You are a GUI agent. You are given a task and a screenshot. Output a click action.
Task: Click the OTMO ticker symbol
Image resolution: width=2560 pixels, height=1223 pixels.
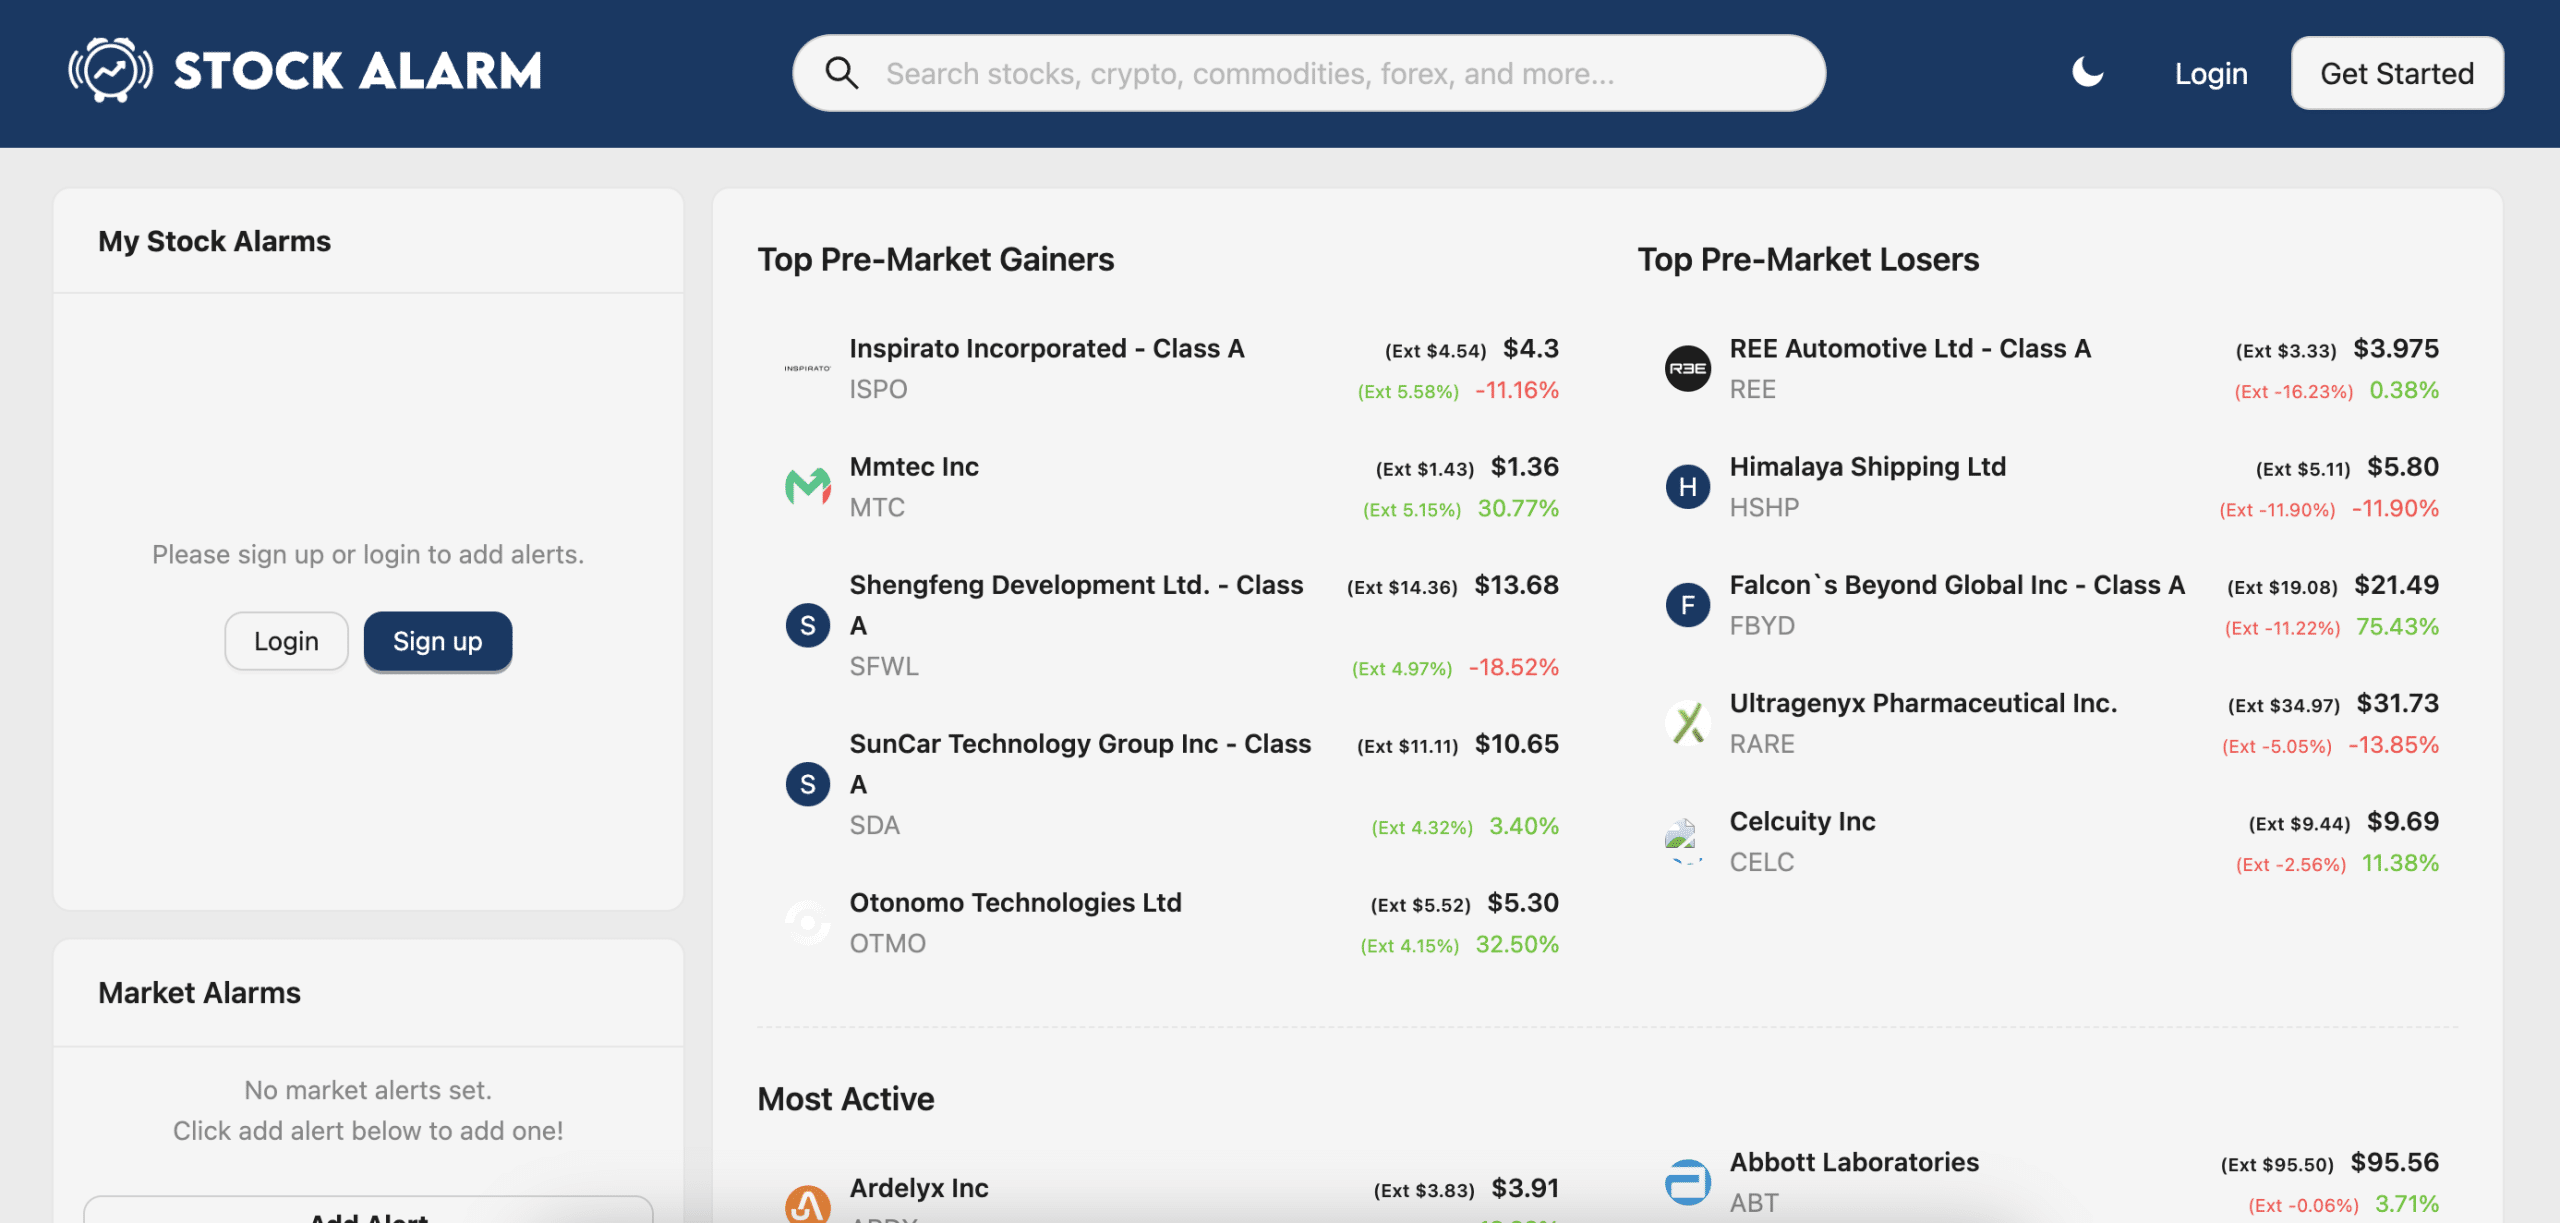click(887, 944)
